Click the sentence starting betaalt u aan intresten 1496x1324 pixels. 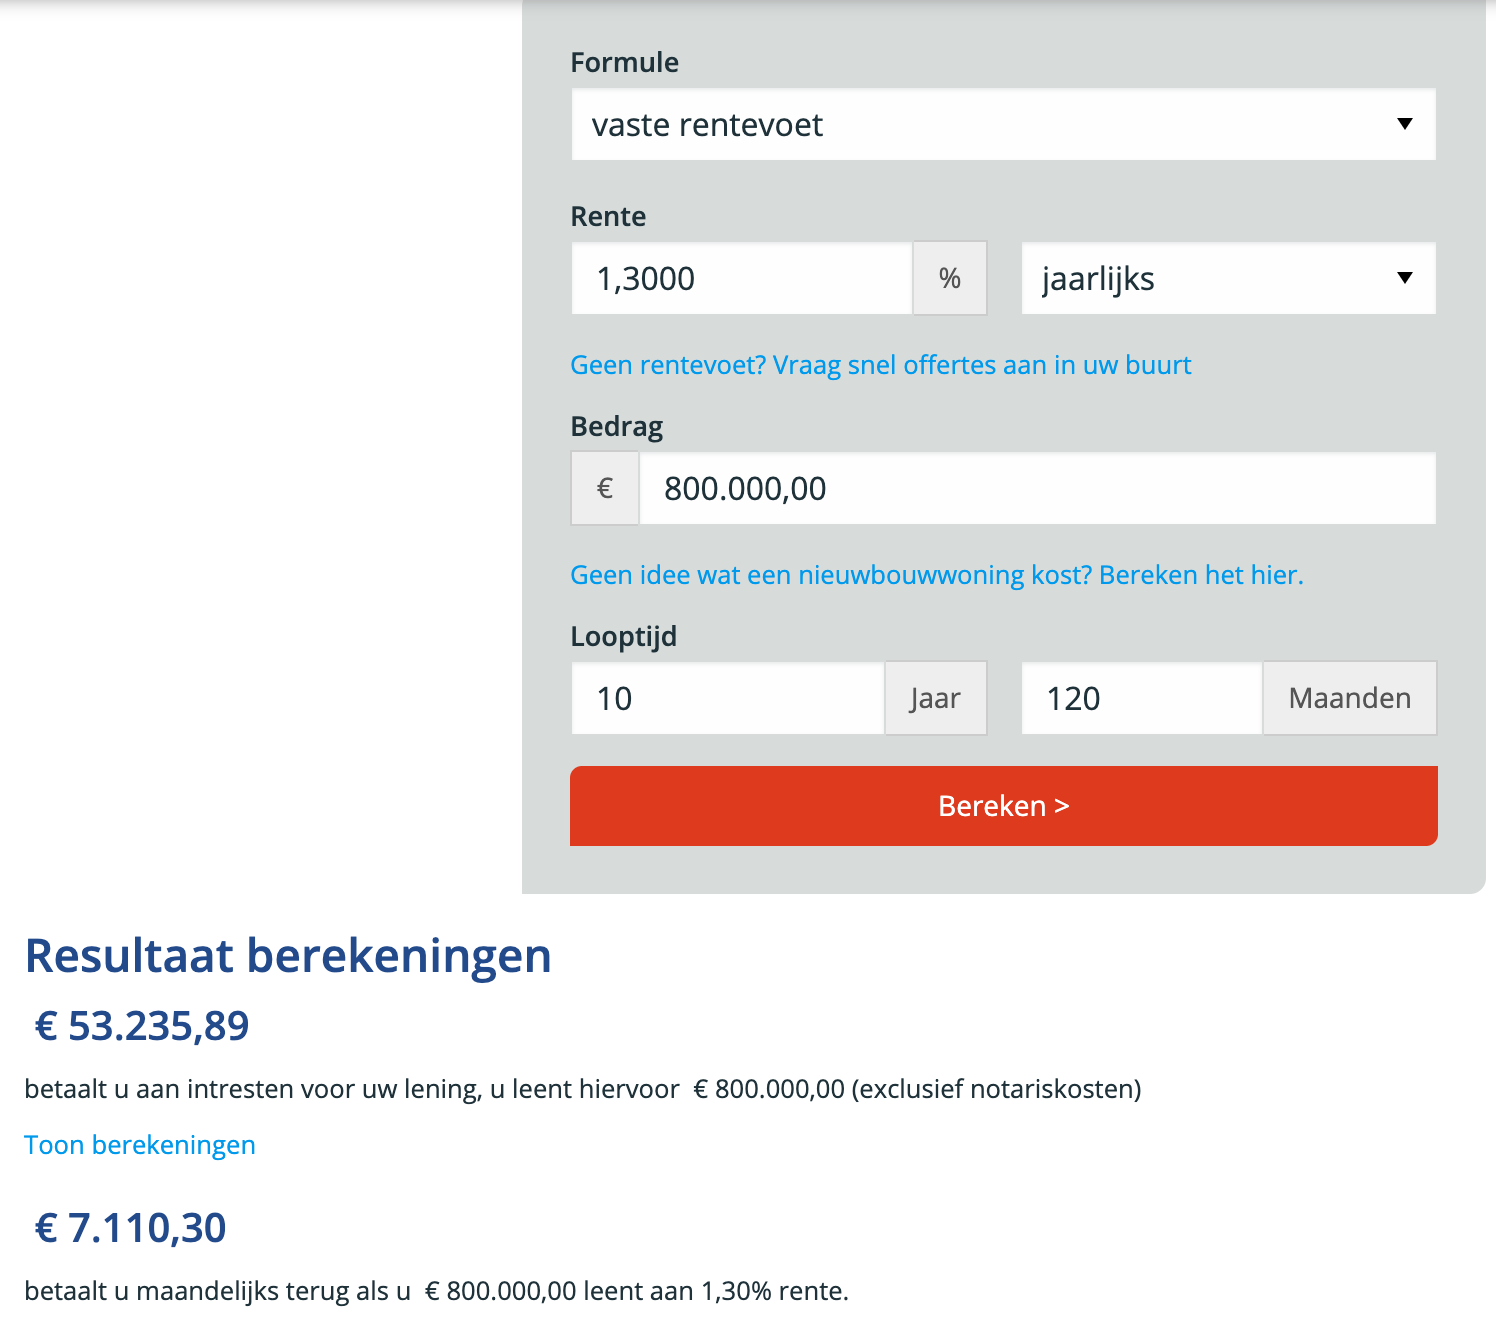[x=582, y=1089]
